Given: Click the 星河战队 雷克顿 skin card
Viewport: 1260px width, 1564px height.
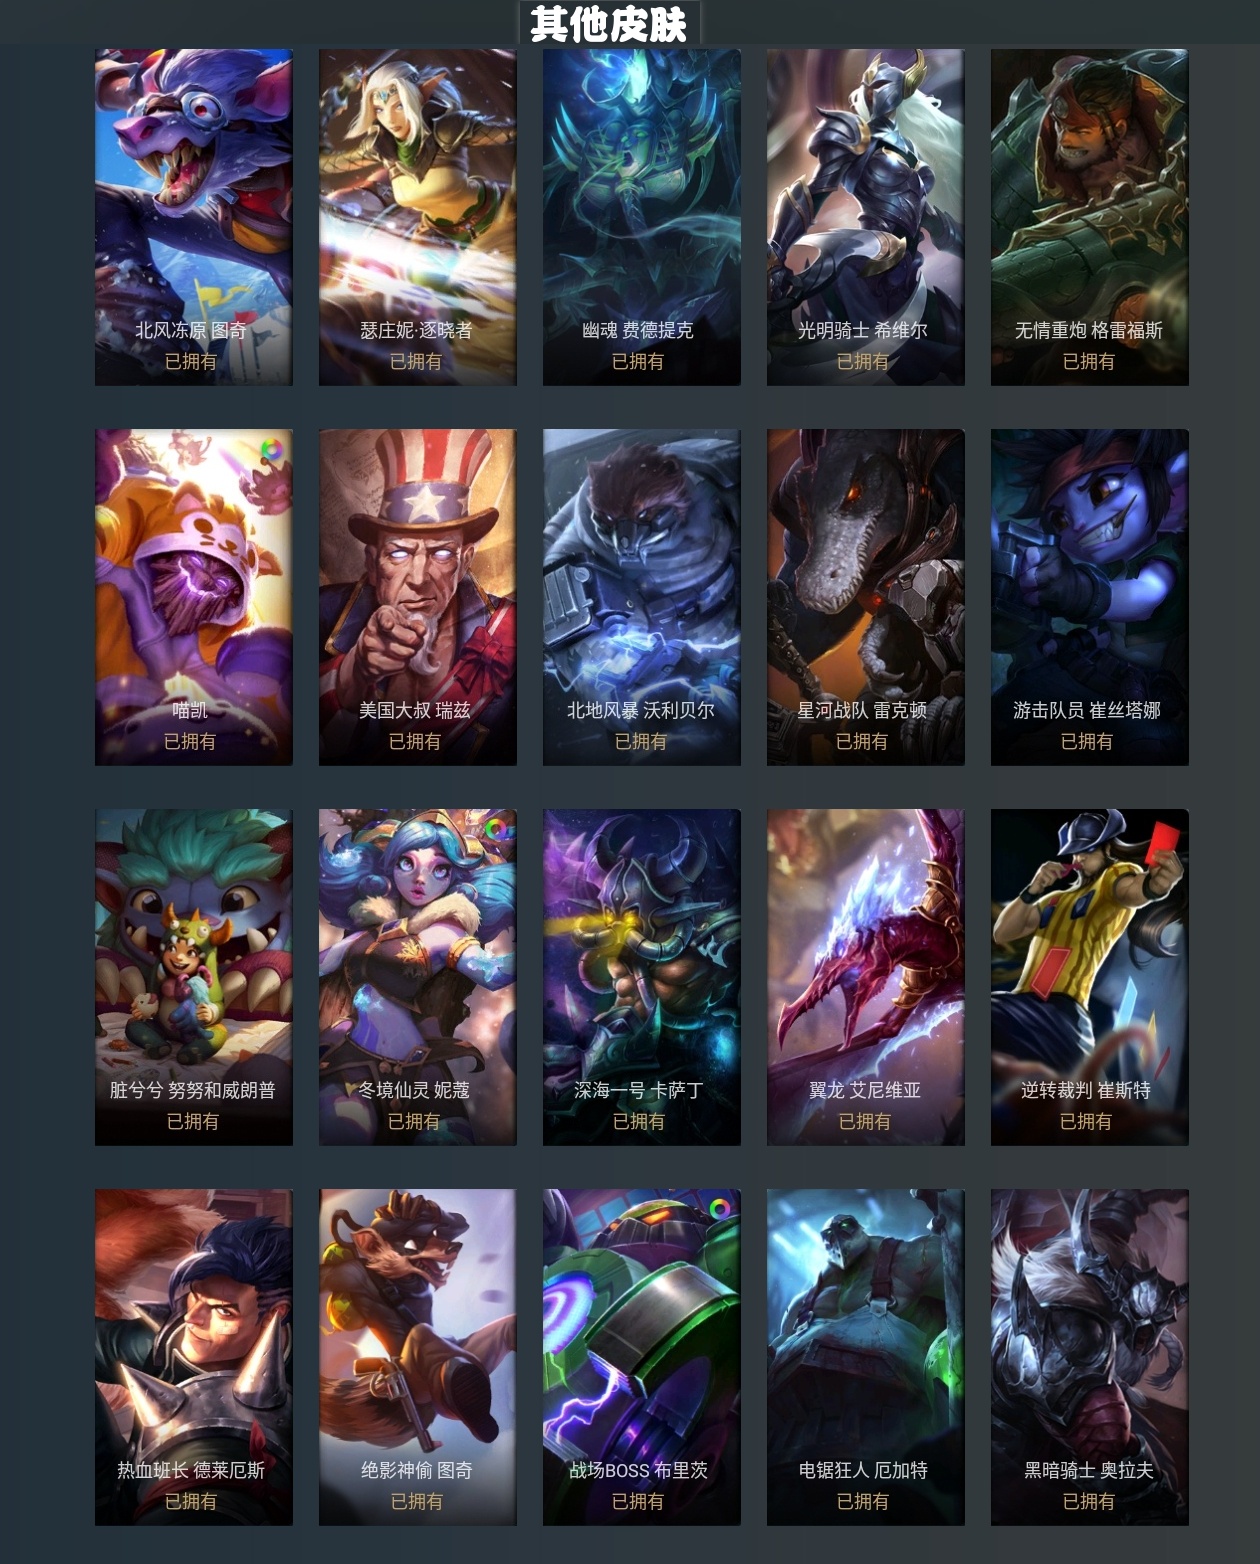Looking at the screenshot, I should 866,597.
